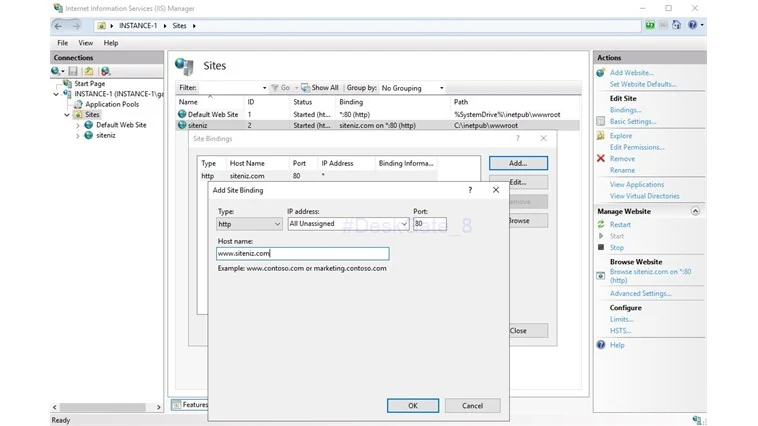Click the Explore folder icon
Screen dimensions: 758x426
tap(601, 136)
